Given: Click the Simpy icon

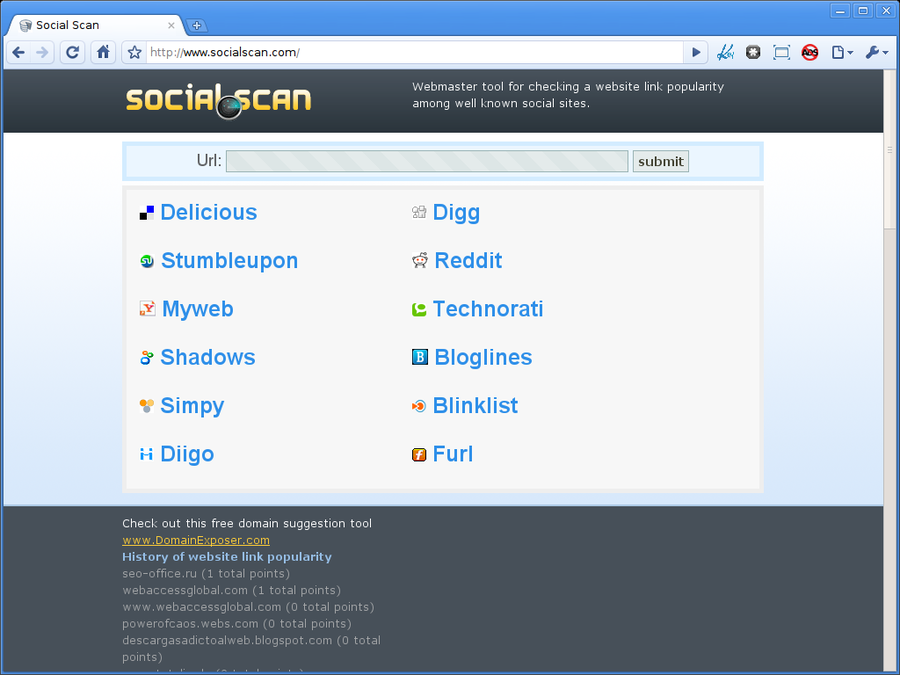Looking at the screenshot, I should 146,406.
